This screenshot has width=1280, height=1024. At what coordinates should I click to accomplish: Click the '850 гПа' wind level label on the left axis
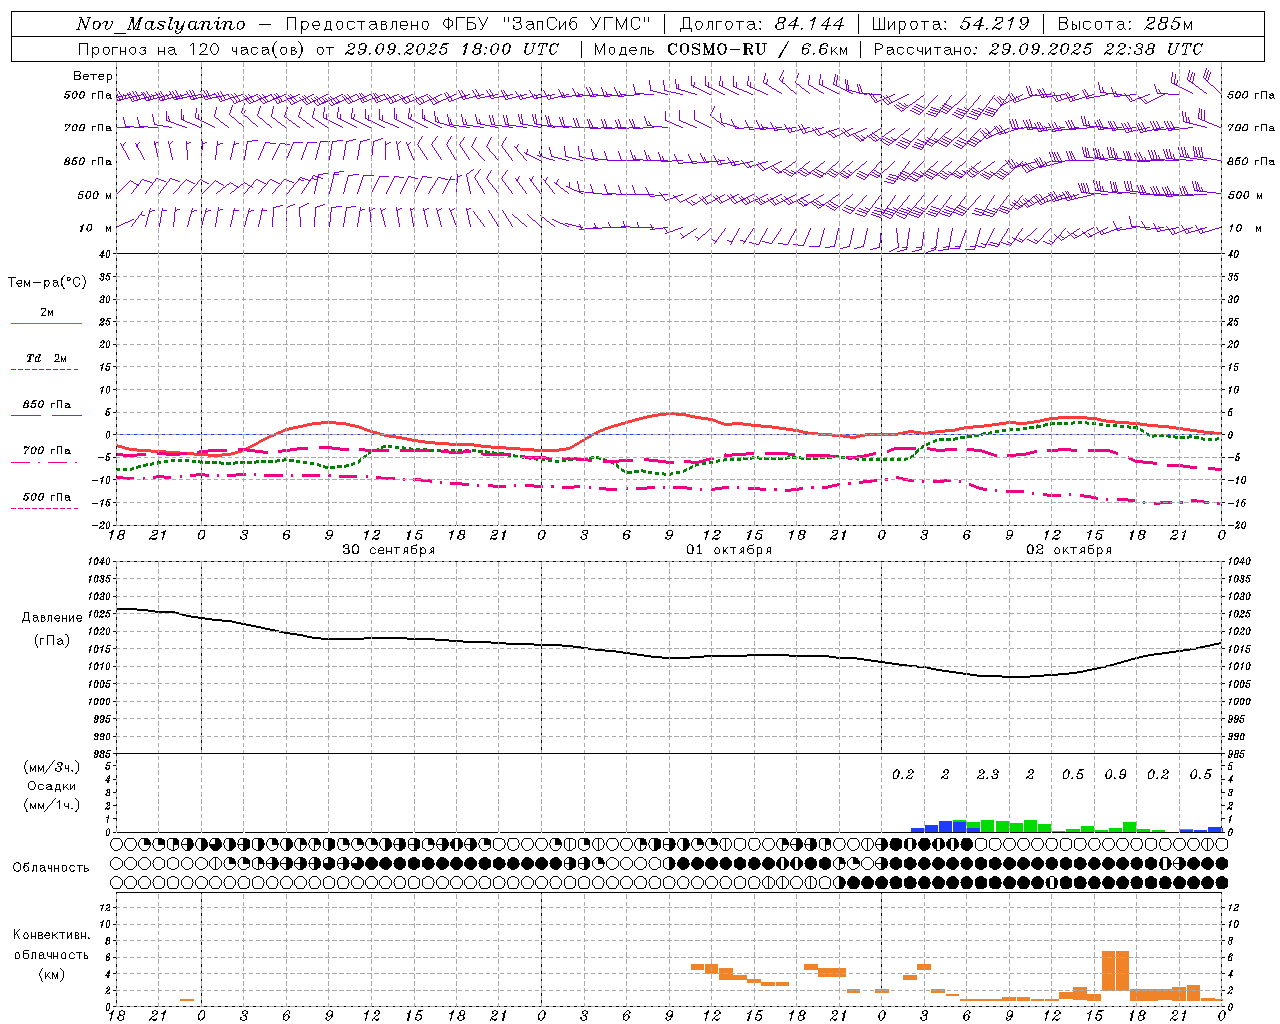[88, 162]
